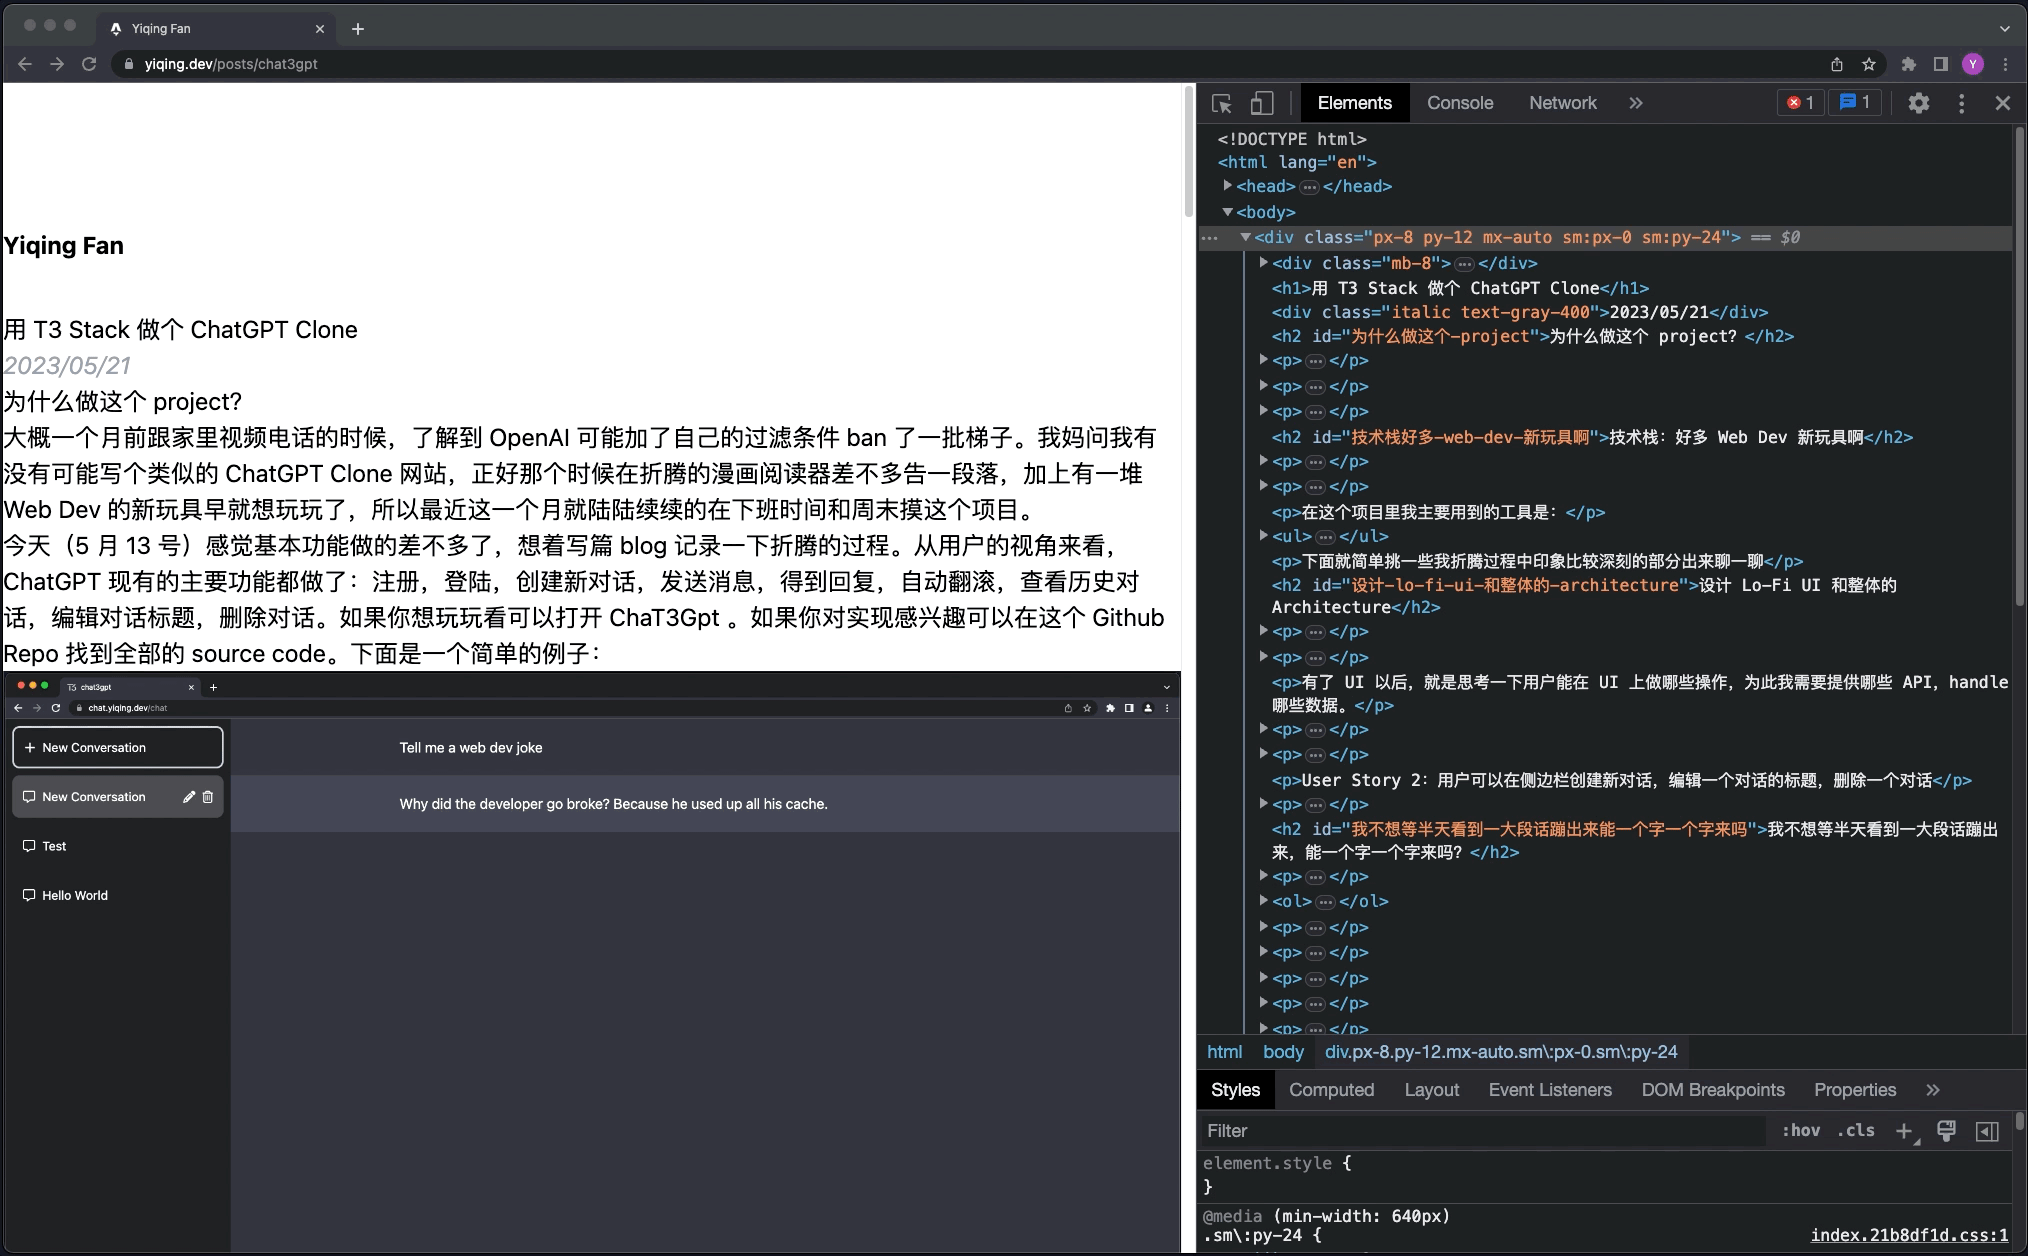Expand the ul element node
This screenshot has height=1256, width=2028.
tap(1264, 535)
